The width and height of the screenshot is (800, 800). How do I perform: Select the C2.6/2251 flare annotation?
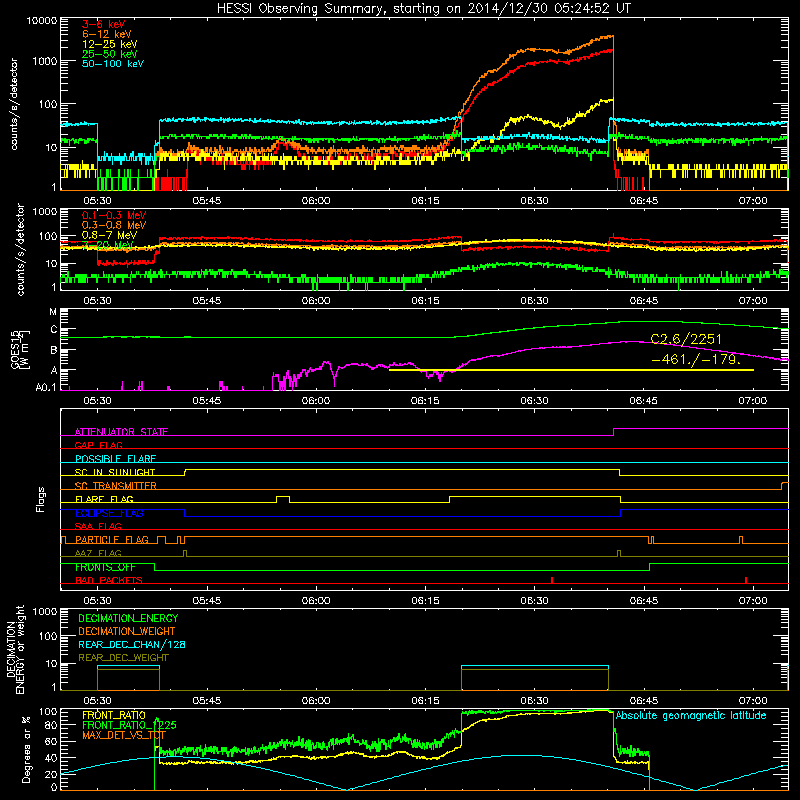click(x=686, y=339)
